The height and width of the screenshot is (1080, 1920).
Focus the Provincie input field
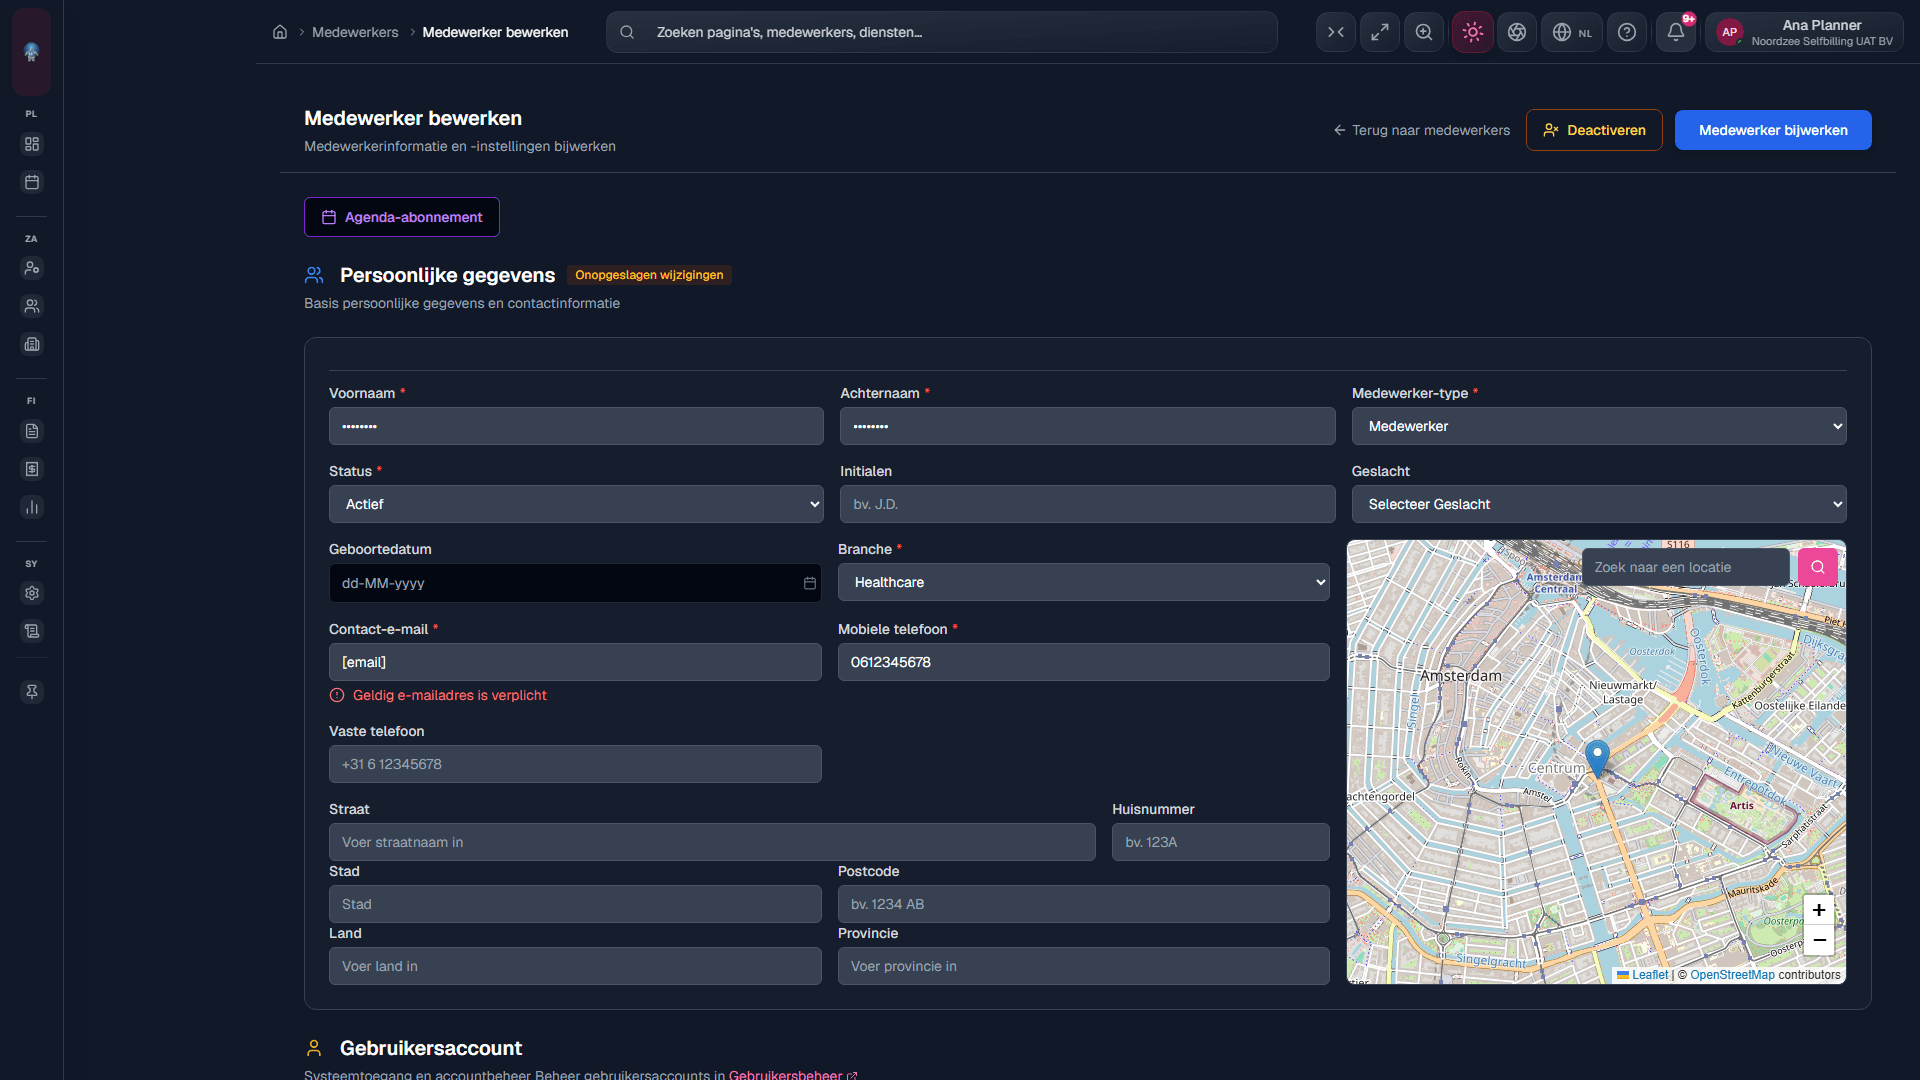[1084, 966]
